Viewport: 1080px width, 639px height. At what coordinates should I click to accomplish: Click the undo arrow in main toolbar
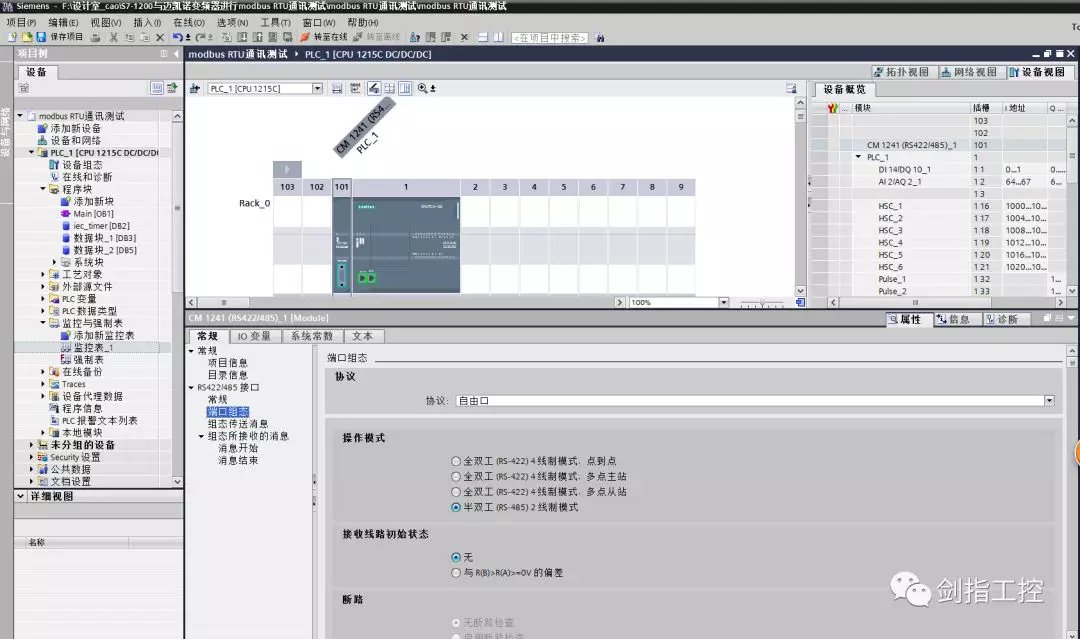(177, 37)
